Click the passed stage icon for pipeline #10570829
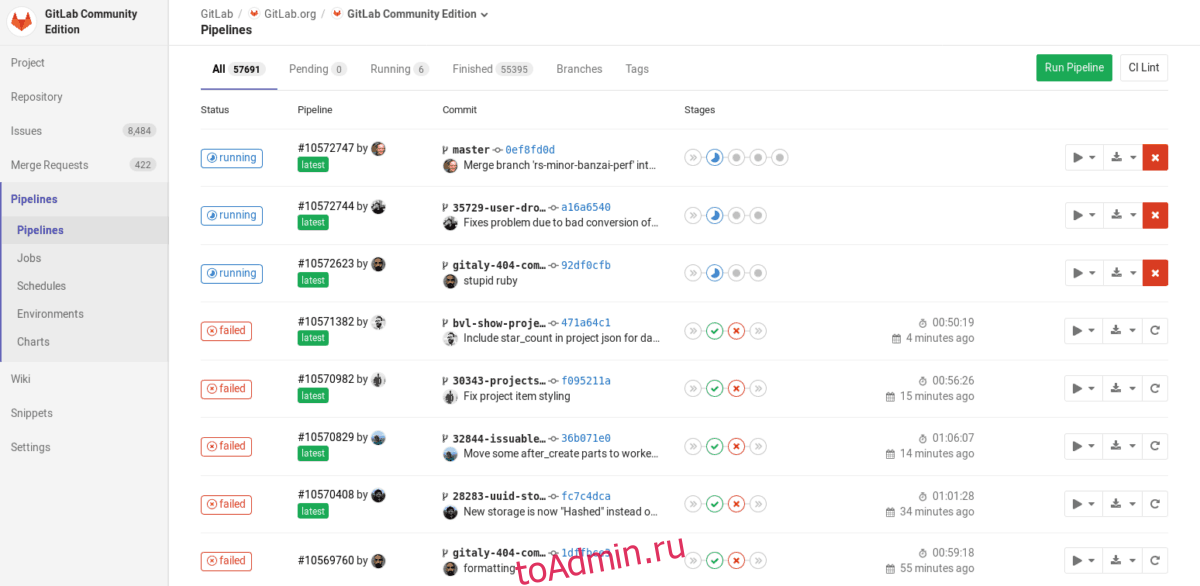 (x=714, y=447)
